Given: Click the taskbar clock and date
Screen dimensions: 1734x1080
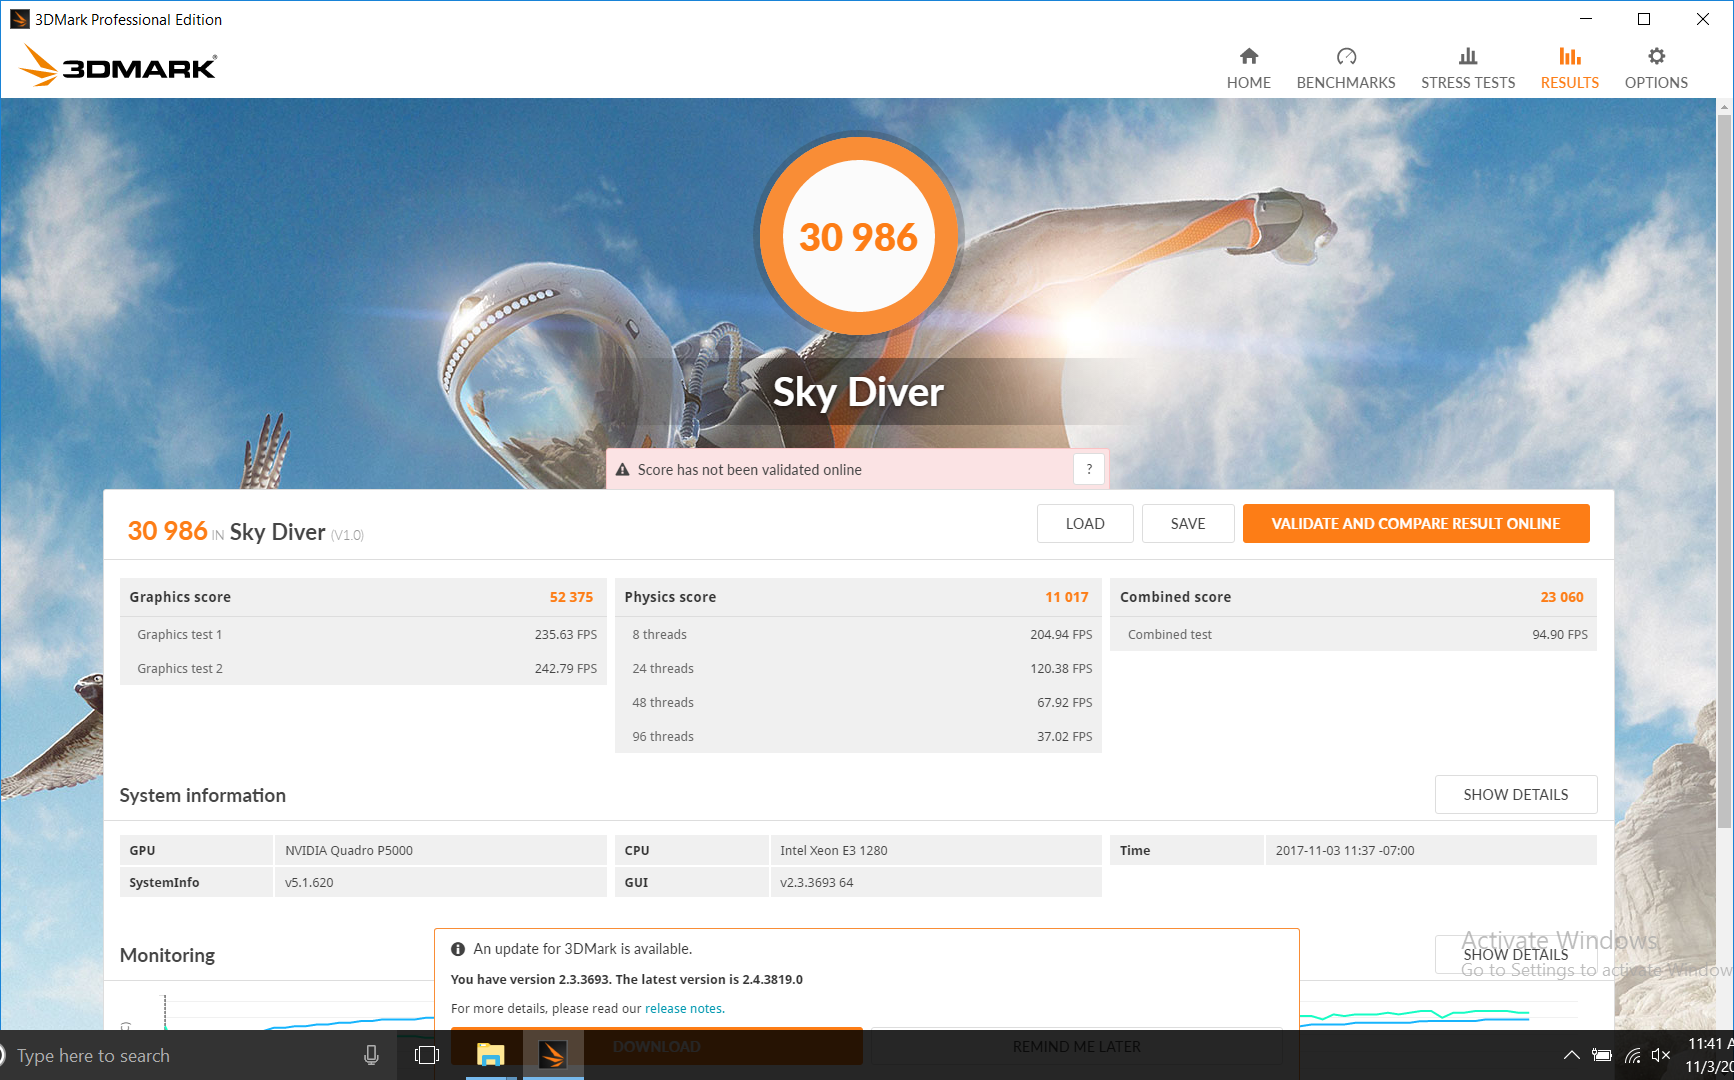Looking at the screenshot, I should (x=1710, y=1055).
